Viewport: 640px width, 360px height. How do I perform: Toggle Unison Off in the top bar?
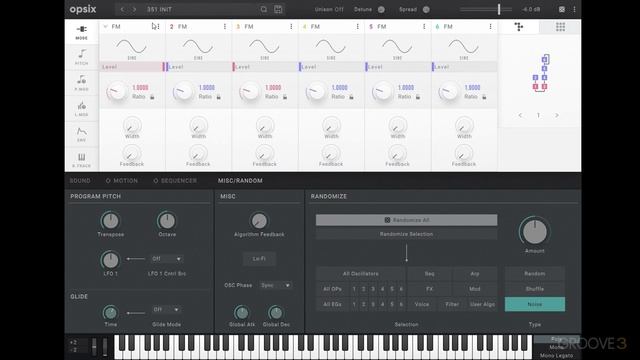click(329, 9)
